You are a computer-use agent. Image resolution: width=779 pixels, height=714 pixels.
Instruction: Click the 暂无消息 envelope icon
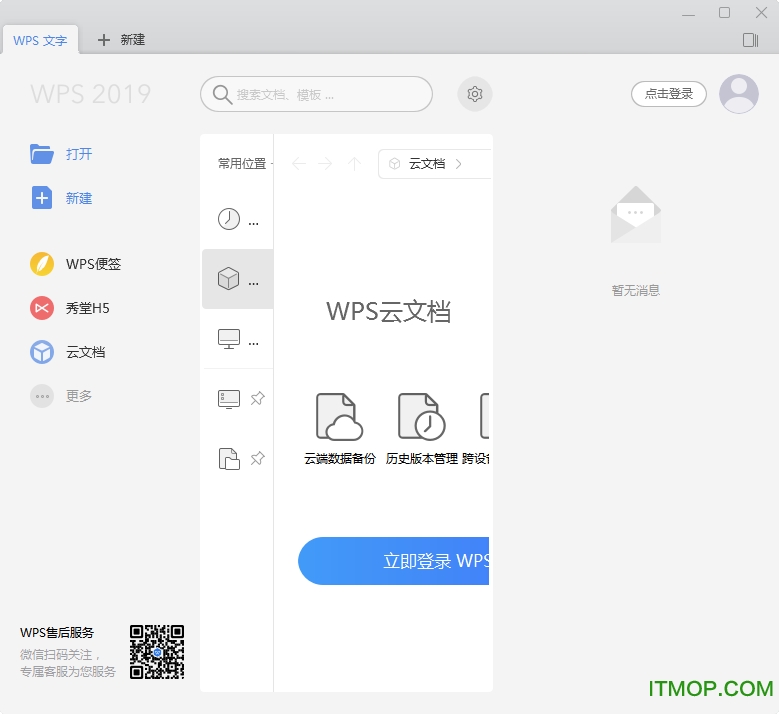(x=635, y=215)
